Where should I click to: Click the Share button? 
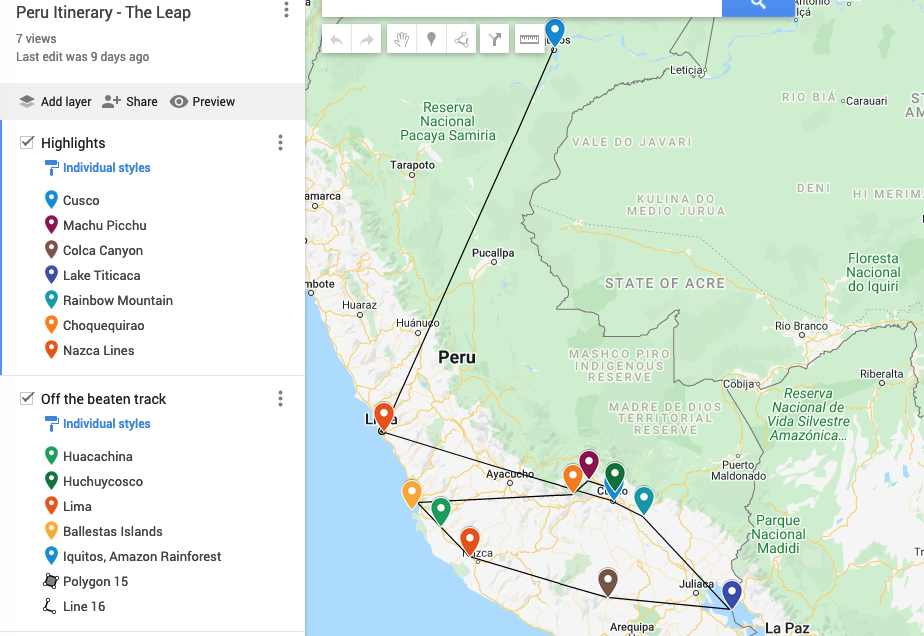tap(130, 102)
